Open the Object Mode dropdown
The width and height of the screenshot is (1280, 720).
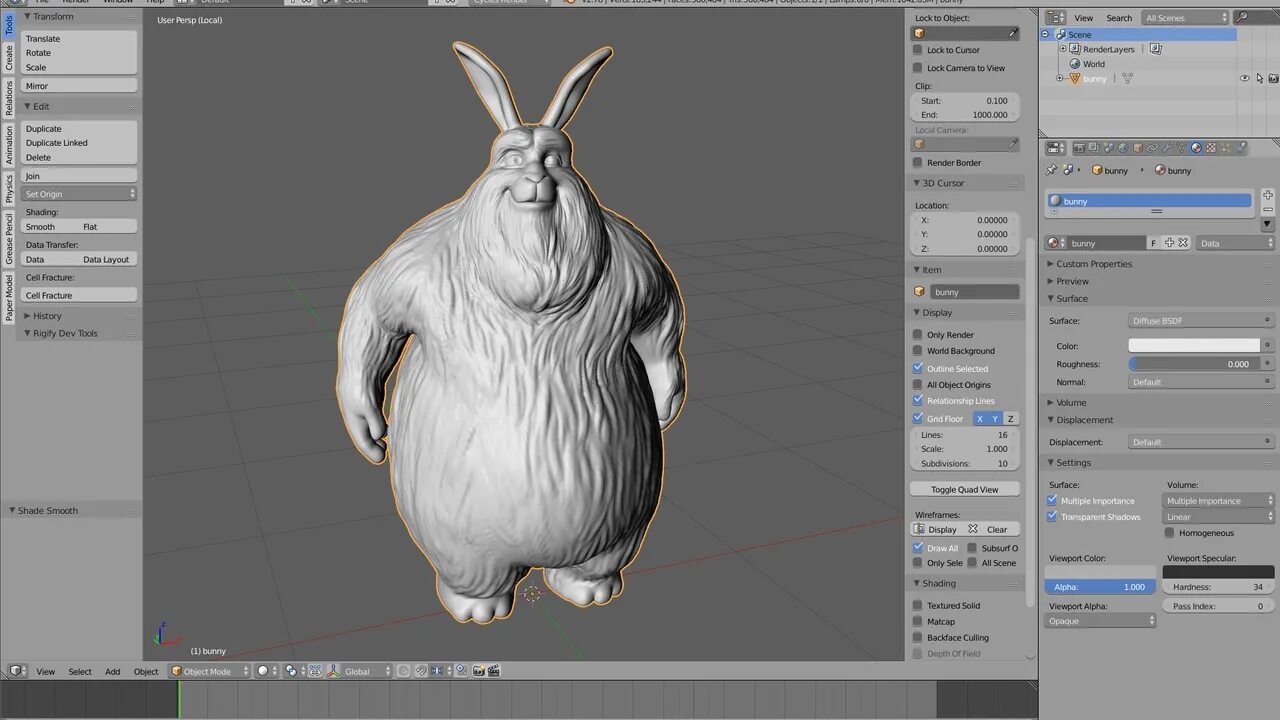pyautogui.click(x=209, y=671)
